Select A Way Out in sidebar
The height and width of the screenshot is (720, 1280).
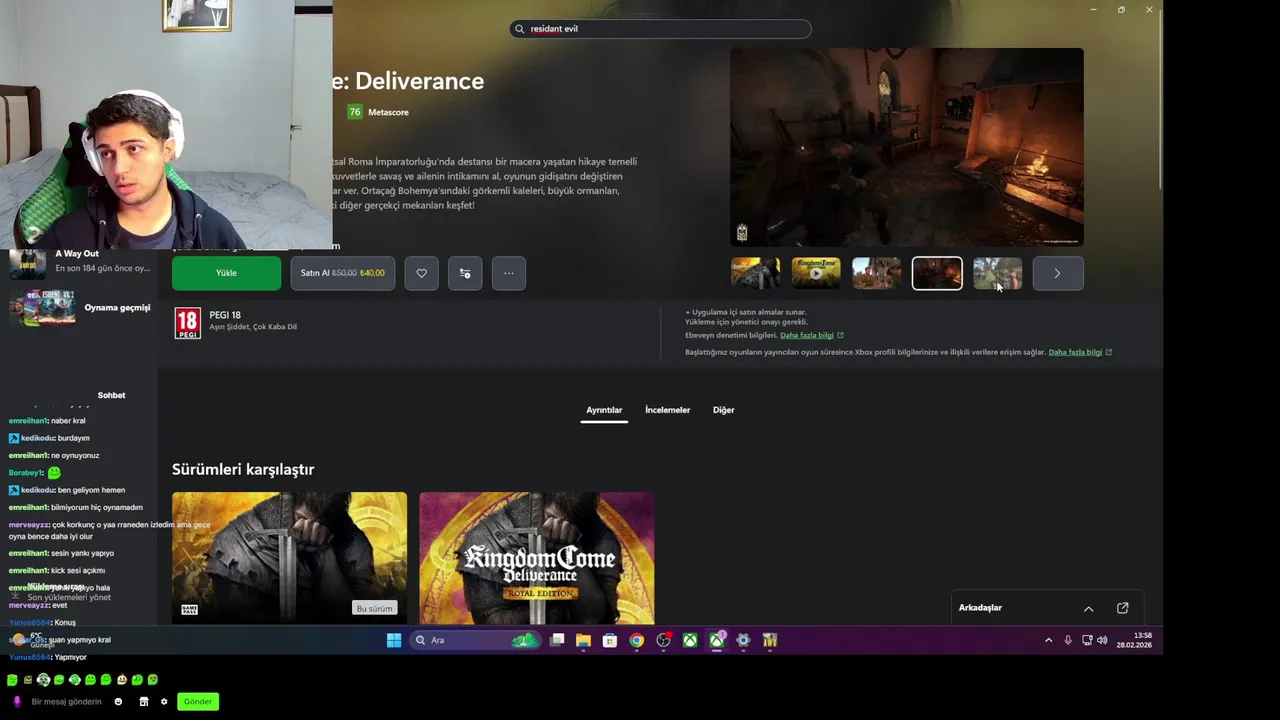pyautogui.click(x=80, y=262)
